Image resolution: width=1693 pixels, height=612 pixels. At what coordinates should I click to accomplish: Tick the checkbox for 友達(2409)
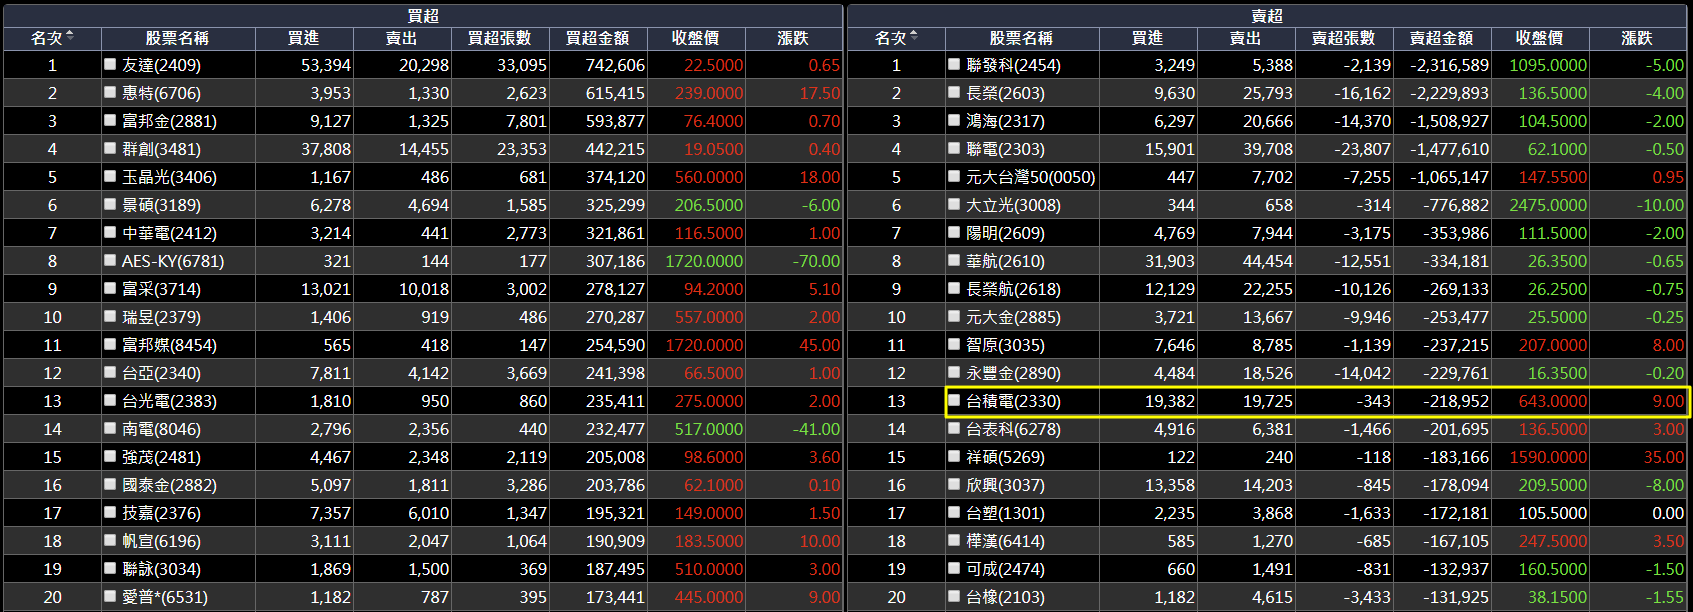point(111,64)
